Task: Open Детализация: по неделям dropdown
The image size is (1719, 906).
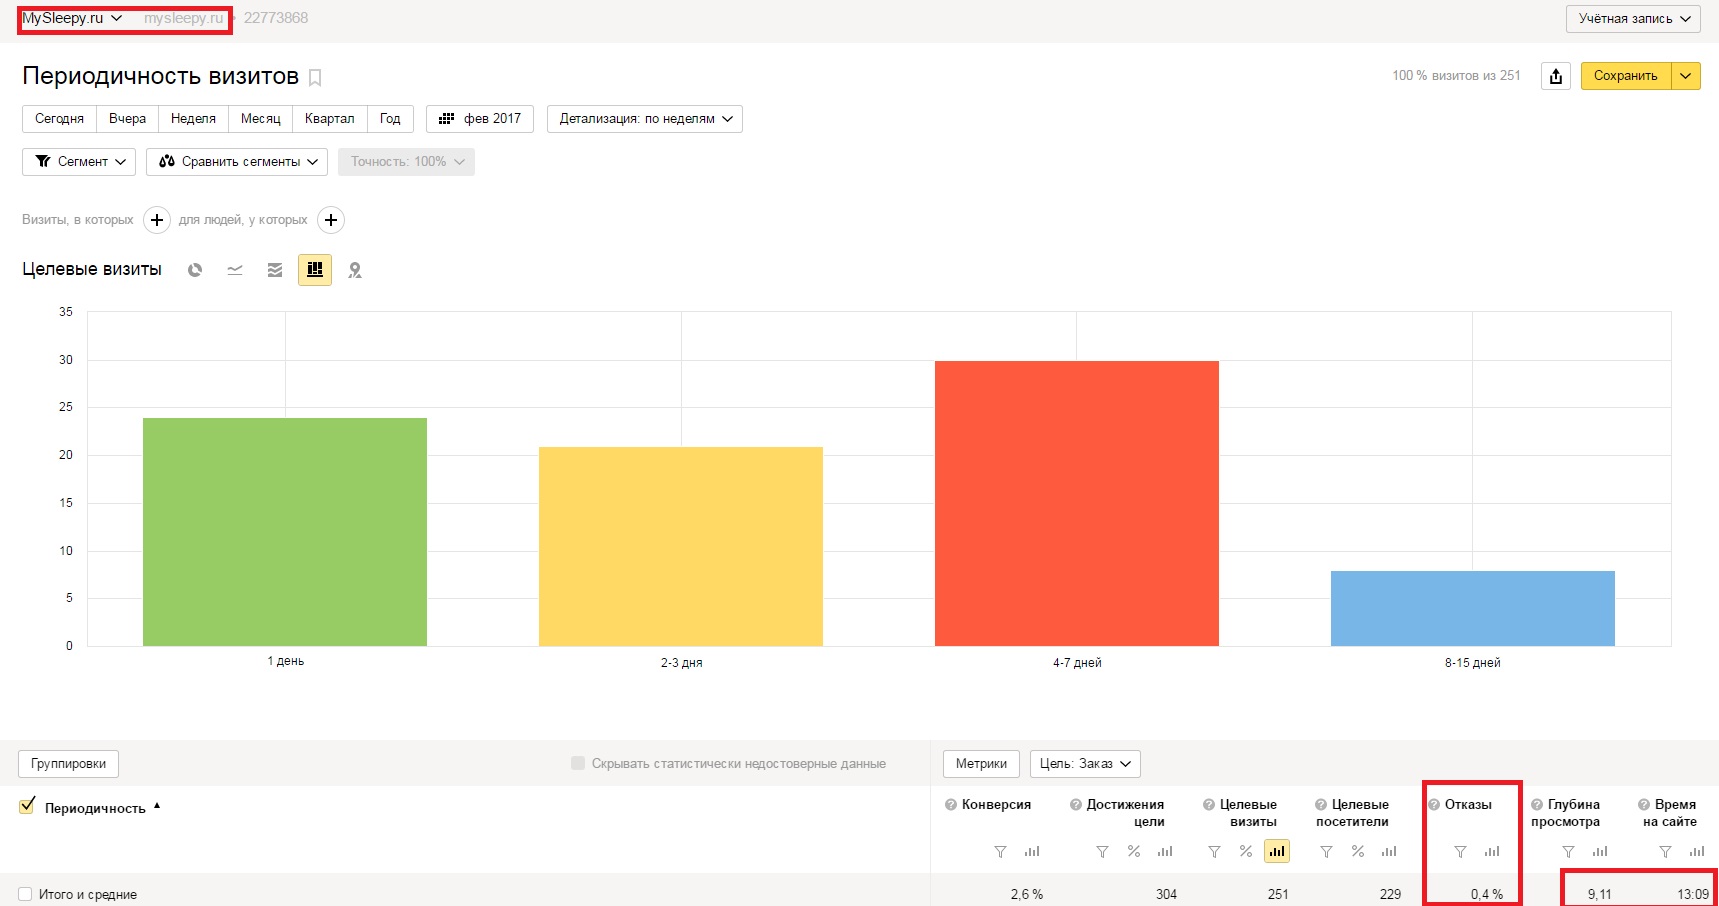Action: tap(645, 119)
